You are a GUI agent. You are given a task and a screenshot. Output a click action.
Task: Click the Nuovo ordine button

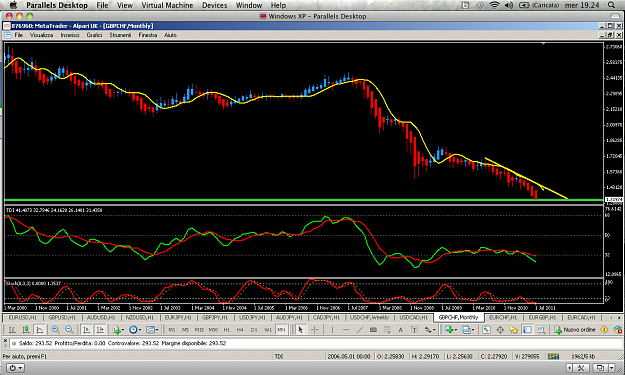click(x=575, y=330)
